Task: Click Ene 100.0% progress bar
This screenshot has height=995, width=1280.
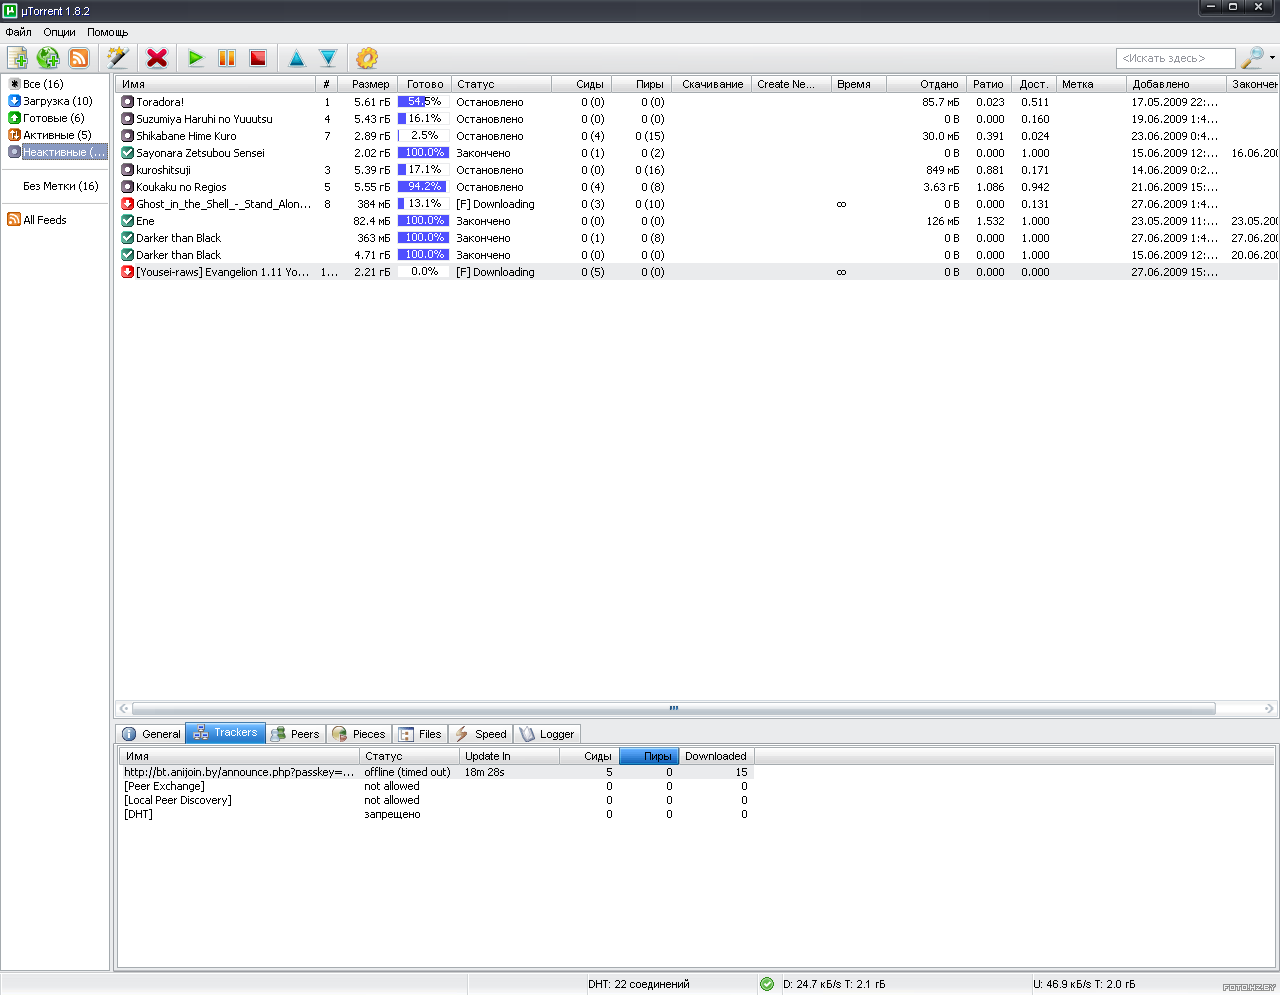Action: point(424,221)
